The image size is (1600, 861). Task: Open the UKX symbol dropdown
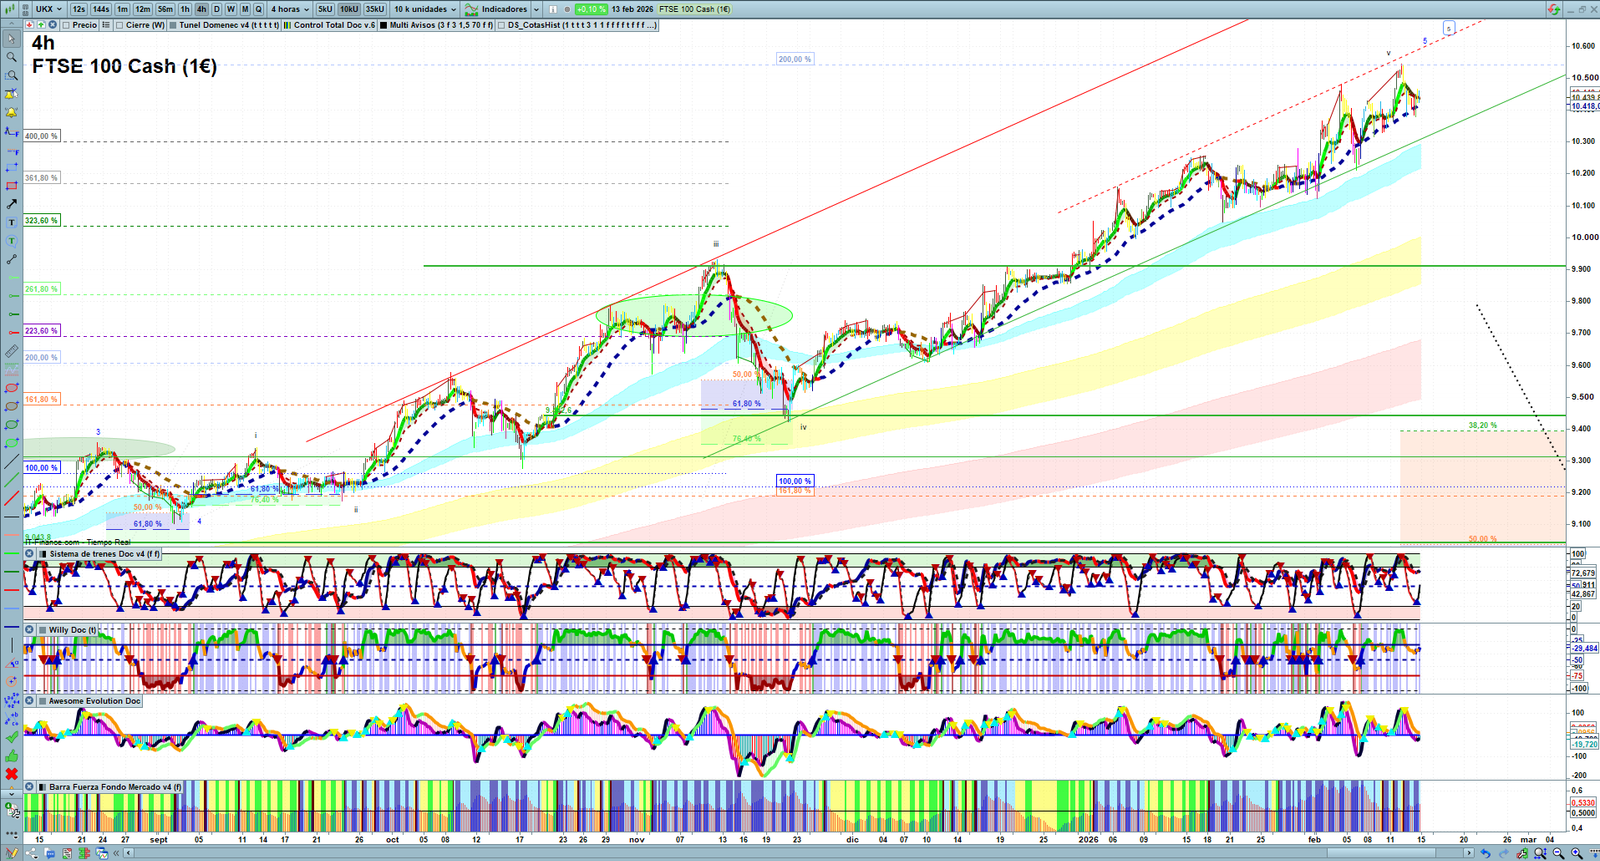pos(48,9)
